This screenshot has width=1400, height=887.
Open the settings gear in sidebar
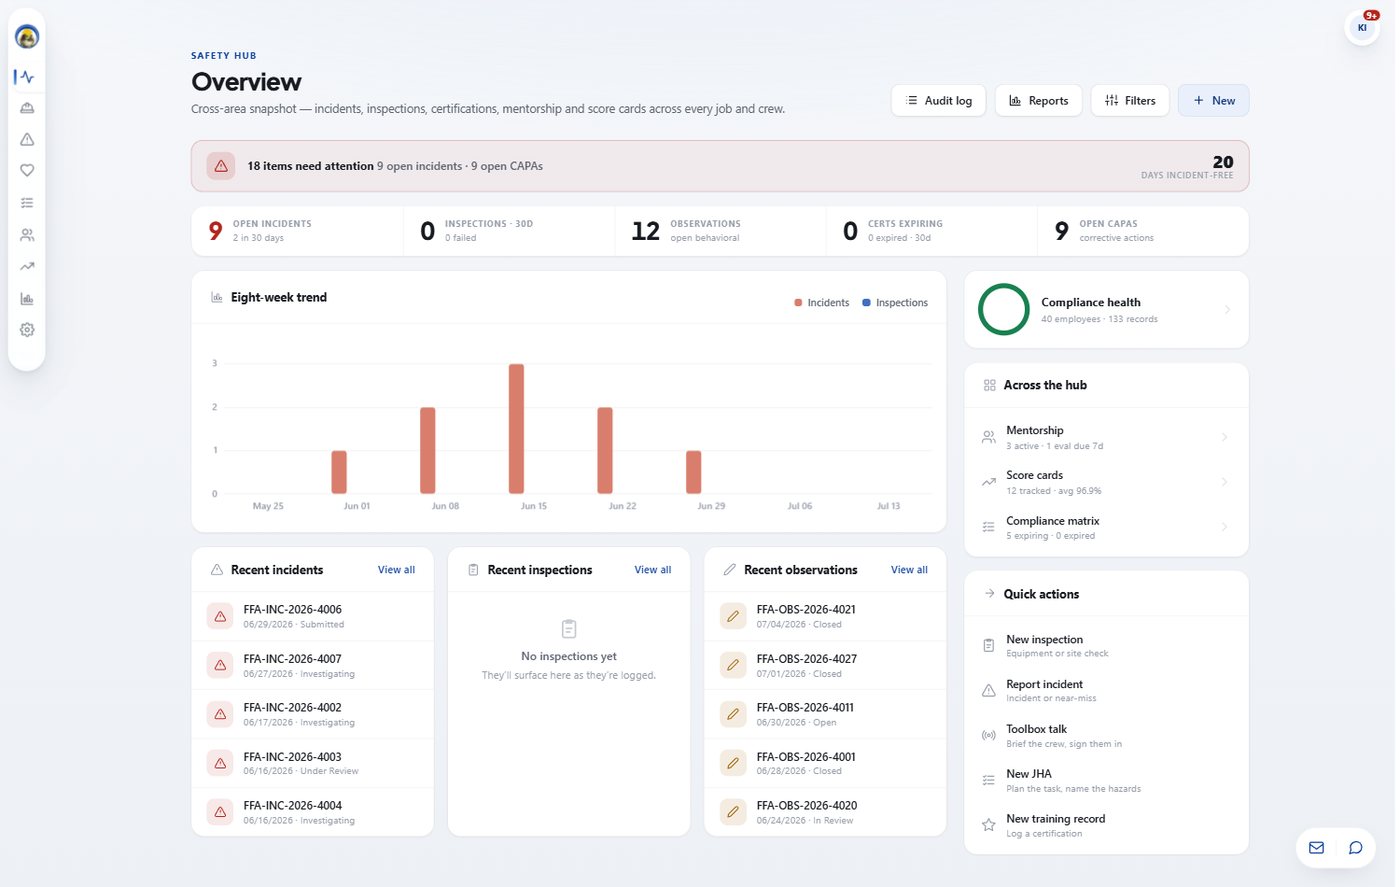click(x=27, y=330)
